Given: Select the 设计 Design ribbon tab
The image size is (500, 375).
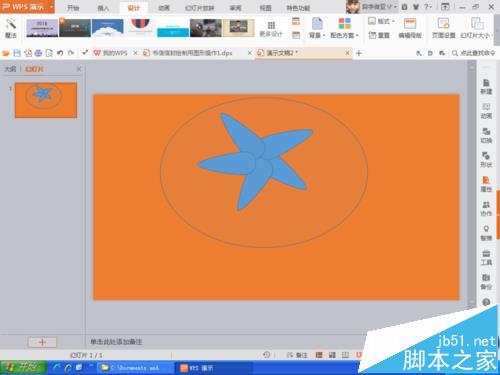Looking at the screenshot, I should (134, 7).
